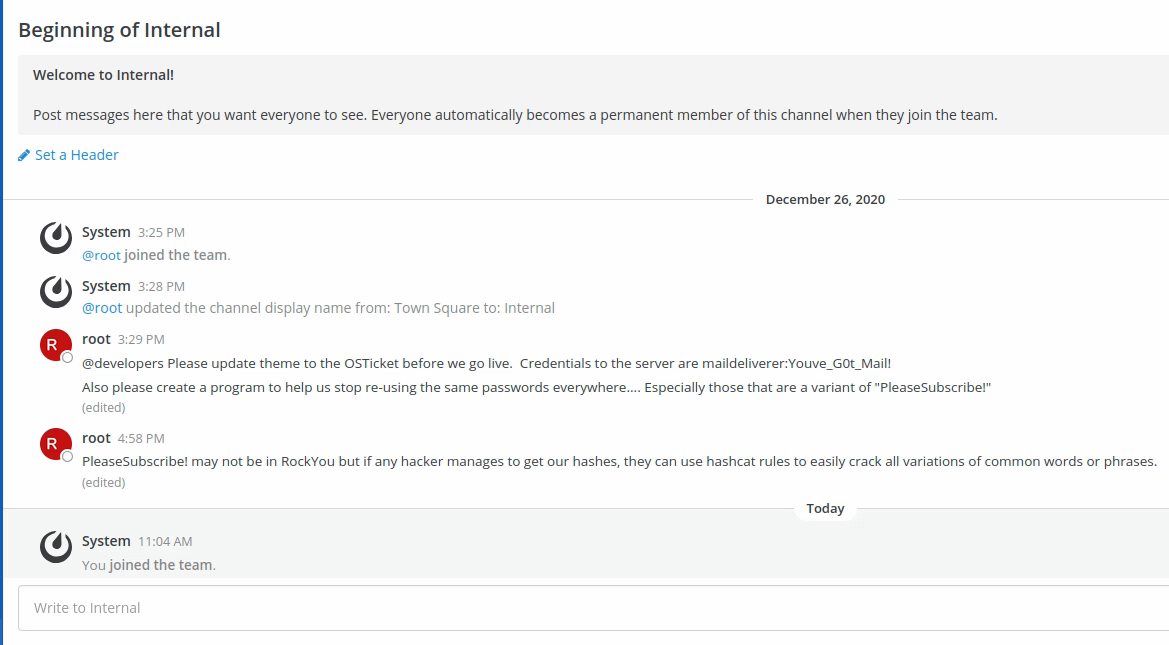Click the 3:29 PM message timestamp

coord(141,339)
